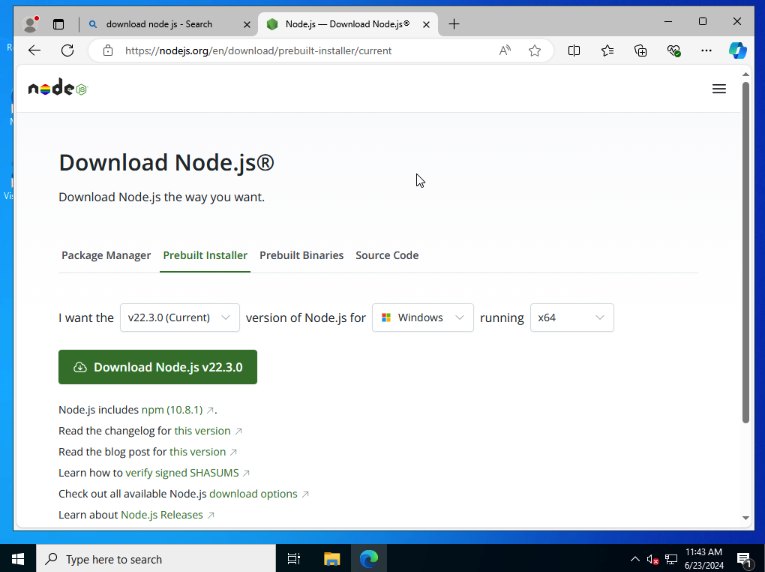Click the network tray icon
Image resolution: width=765 pixels, height=572 pixels.
[671, 559]
